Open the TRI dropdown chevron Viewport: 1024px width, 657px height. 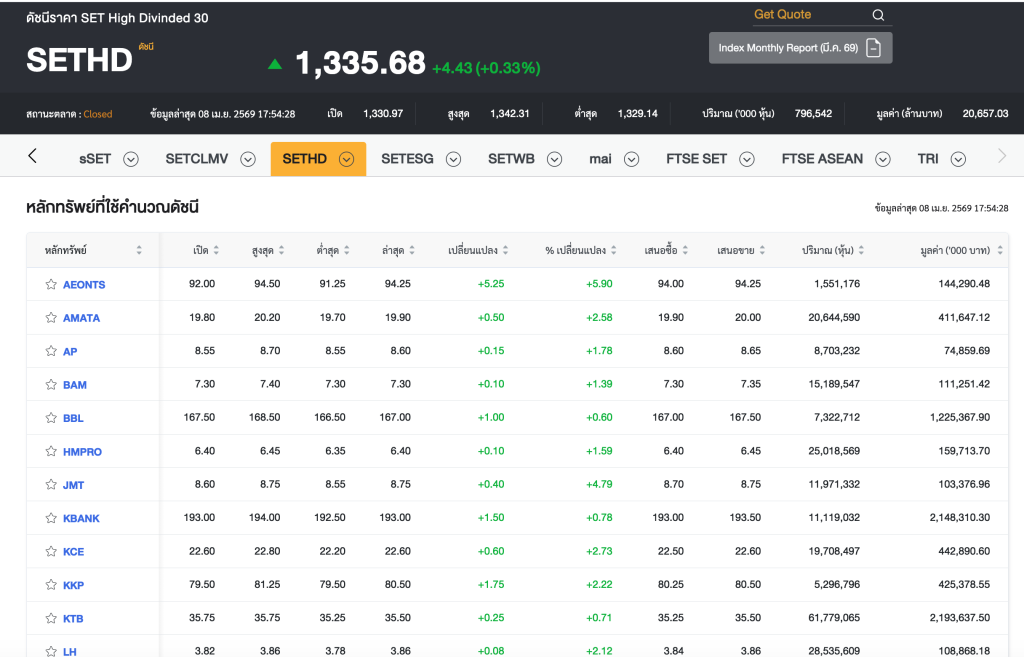(958, 159)
